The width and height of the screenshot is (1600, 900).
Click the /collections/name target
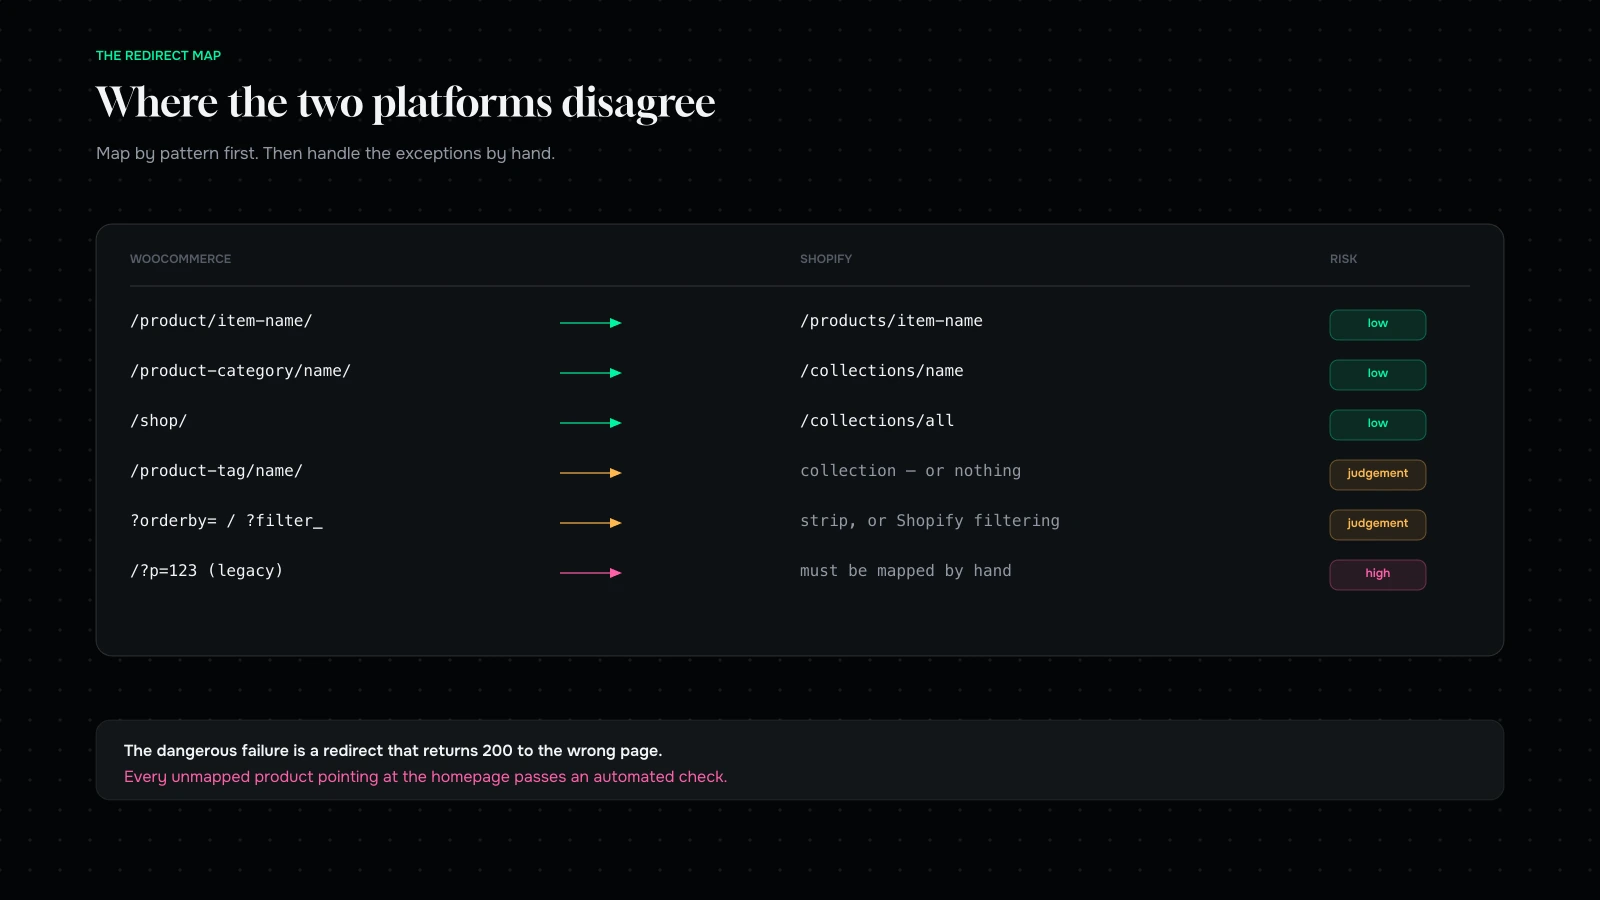pos(882,371)
